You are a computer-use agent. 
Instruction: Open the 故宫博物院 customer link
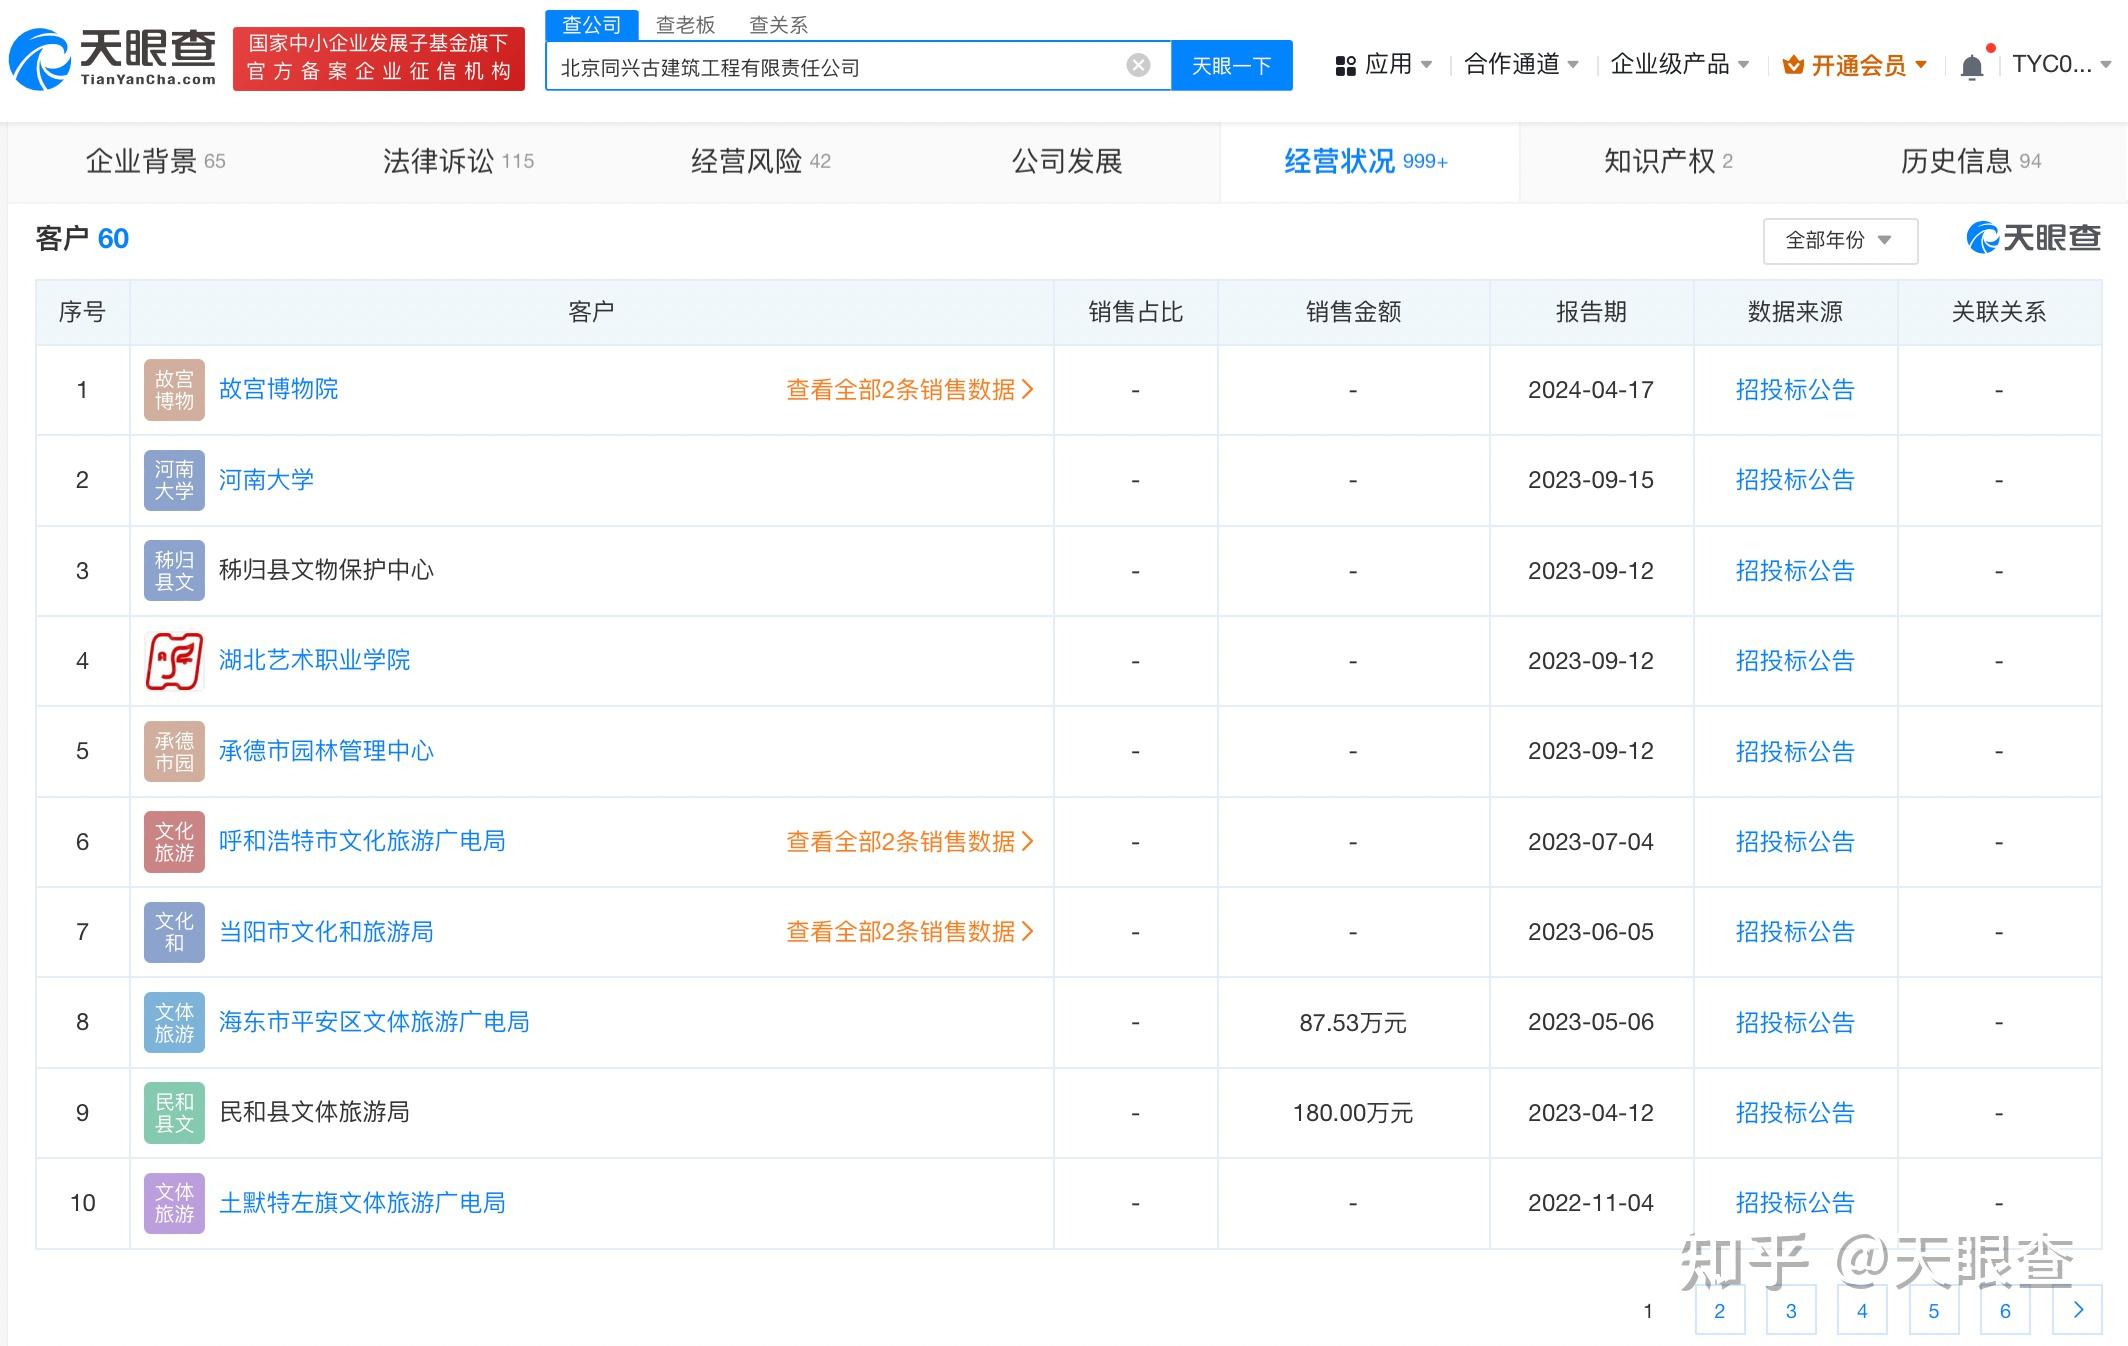(278, 389)
